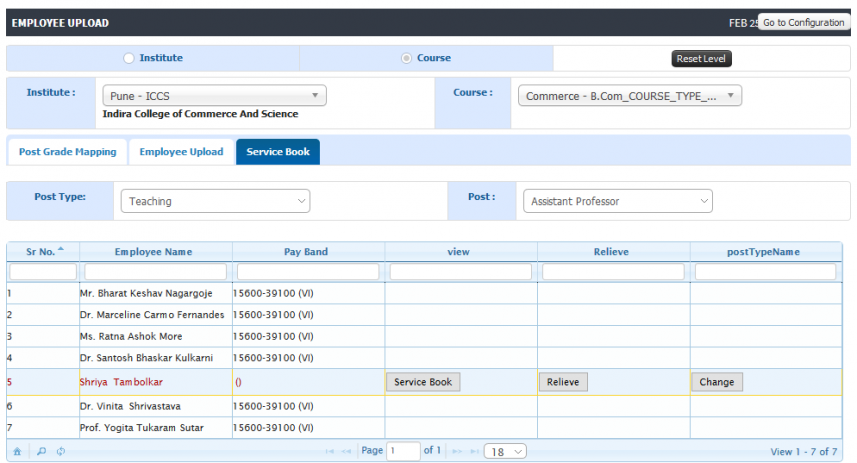This screenshot has width=857, height=463.
Task: Jump to last page arrow icon
Action: pyautogui.click(x=474, y=452)
